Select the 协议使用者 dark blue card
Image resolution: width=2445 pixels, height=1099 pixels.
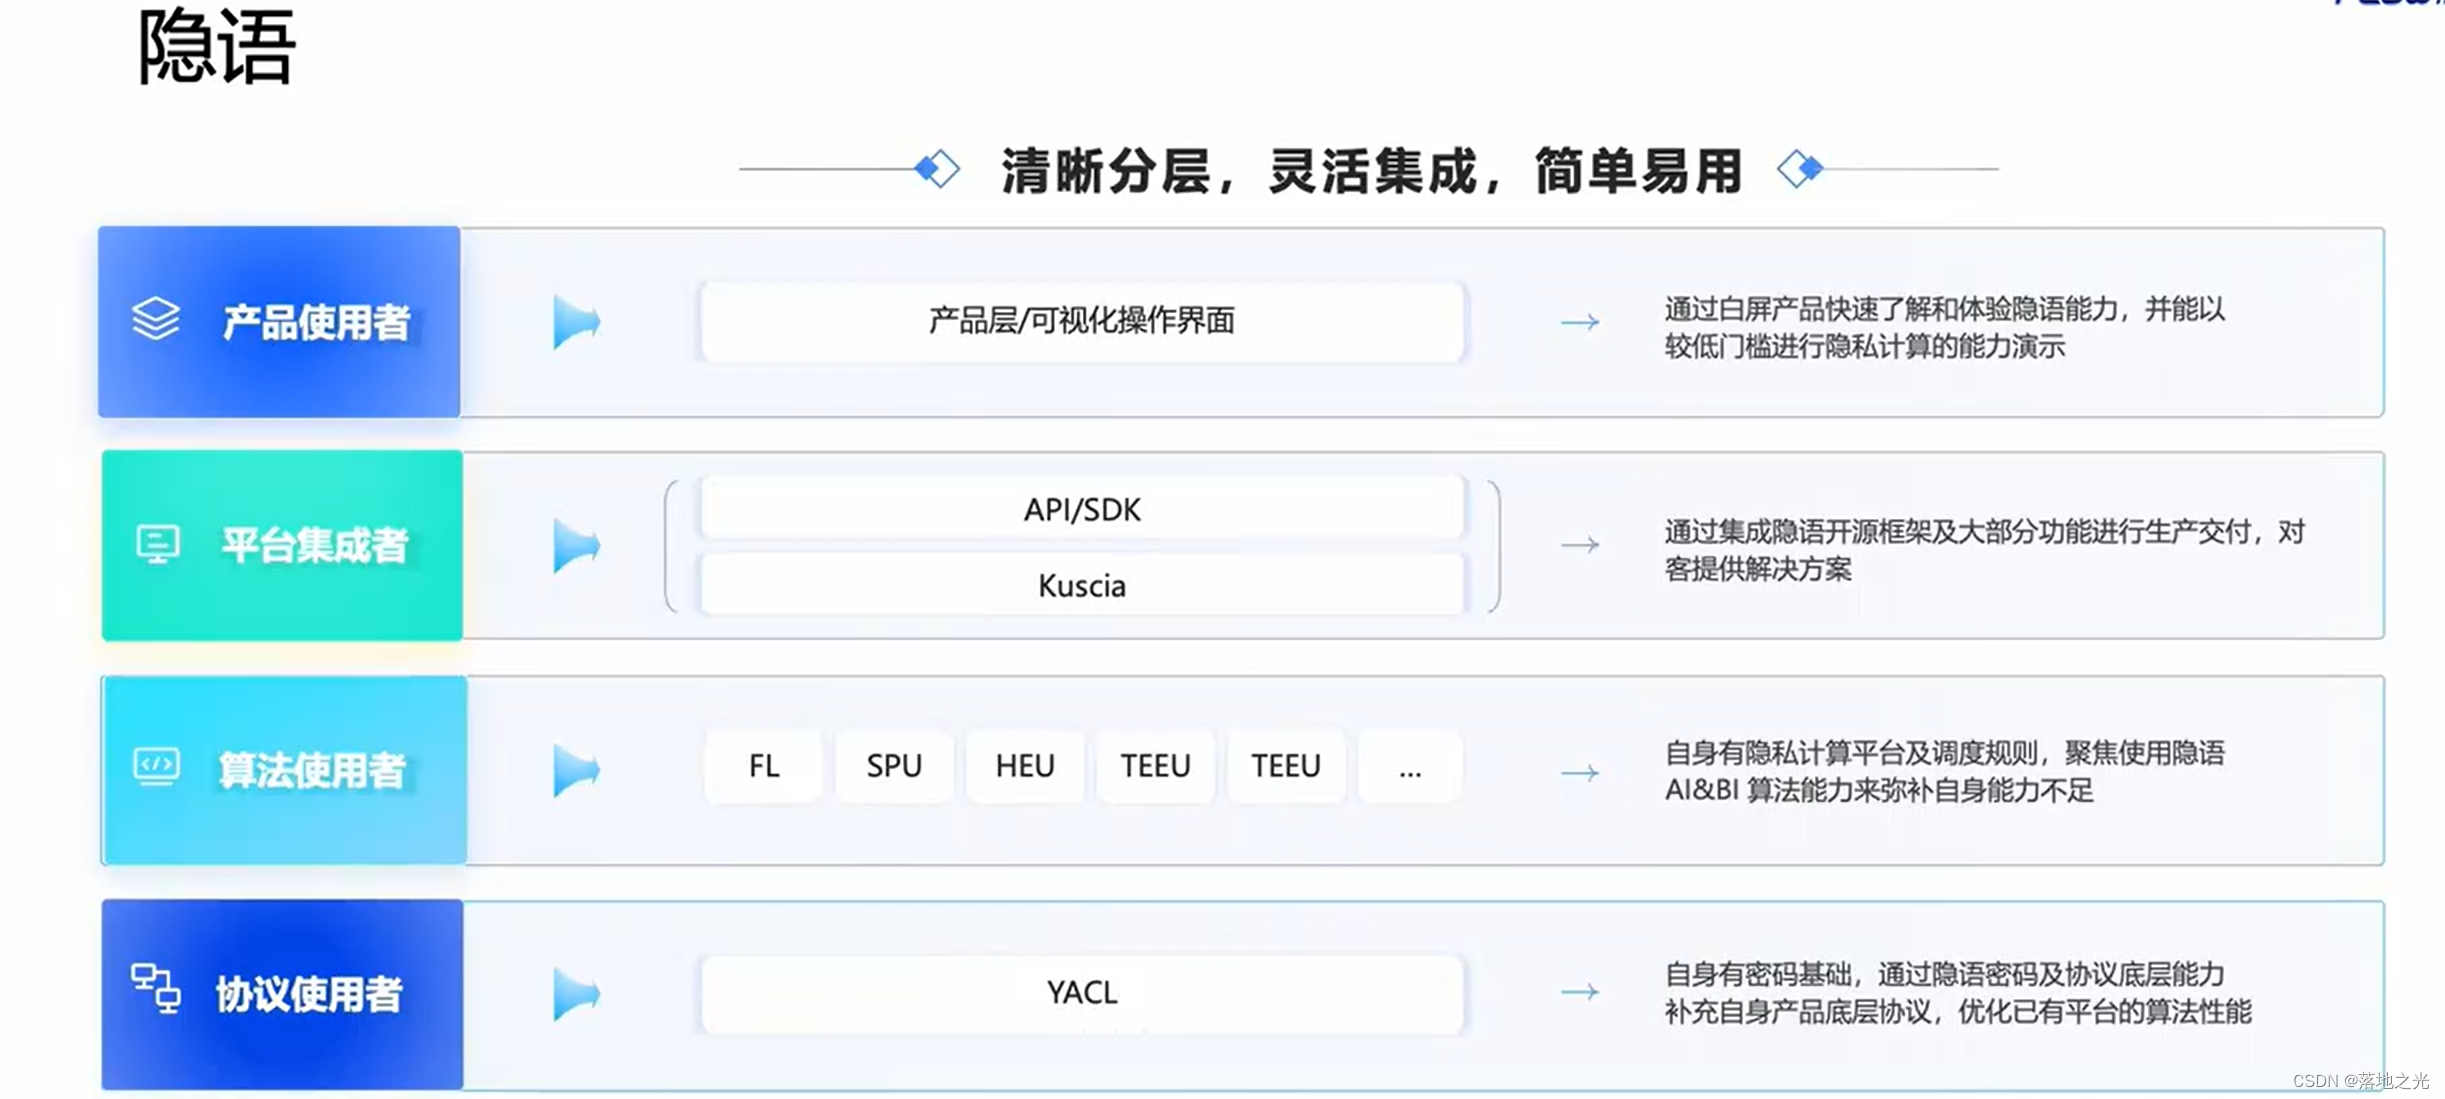tap(282, 994)
